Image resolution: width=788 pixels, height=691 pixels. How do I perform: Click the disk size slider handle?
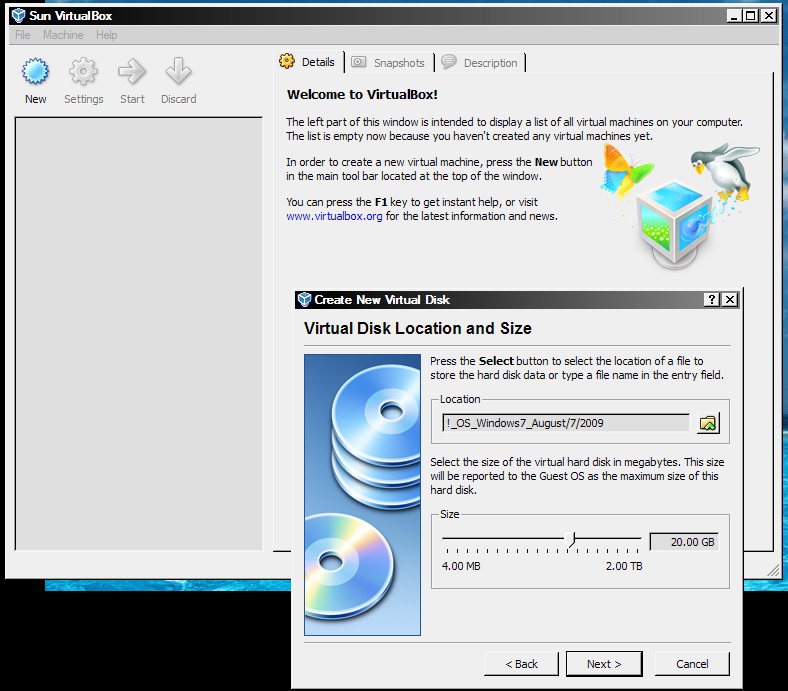(570, 539)
